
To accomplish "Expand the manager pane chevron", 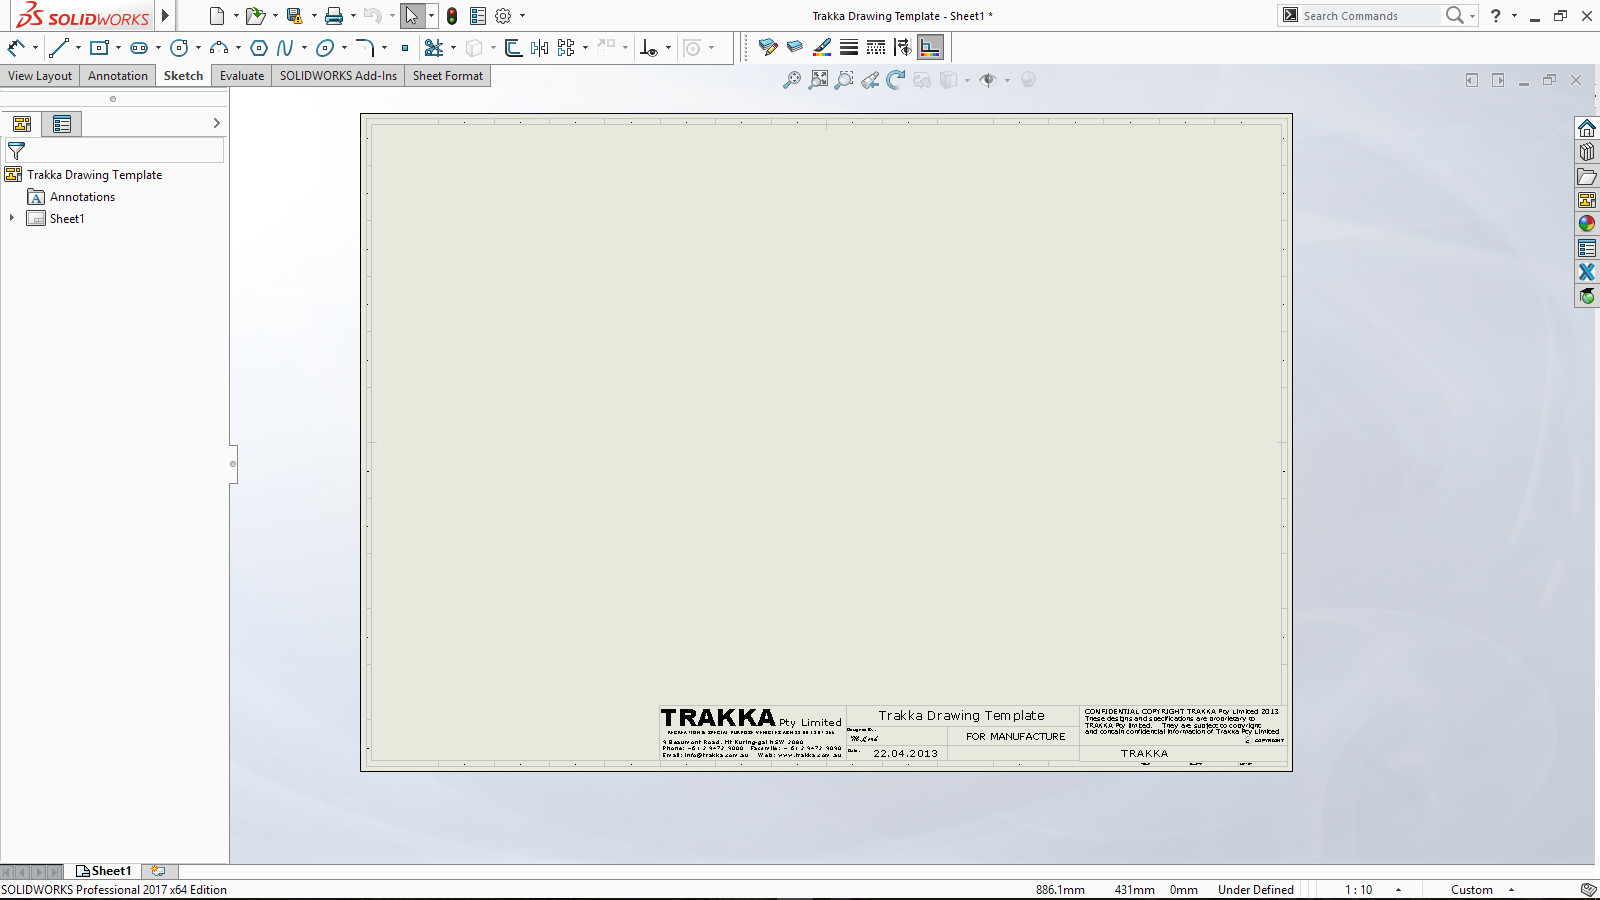I will tap(216, 123).
